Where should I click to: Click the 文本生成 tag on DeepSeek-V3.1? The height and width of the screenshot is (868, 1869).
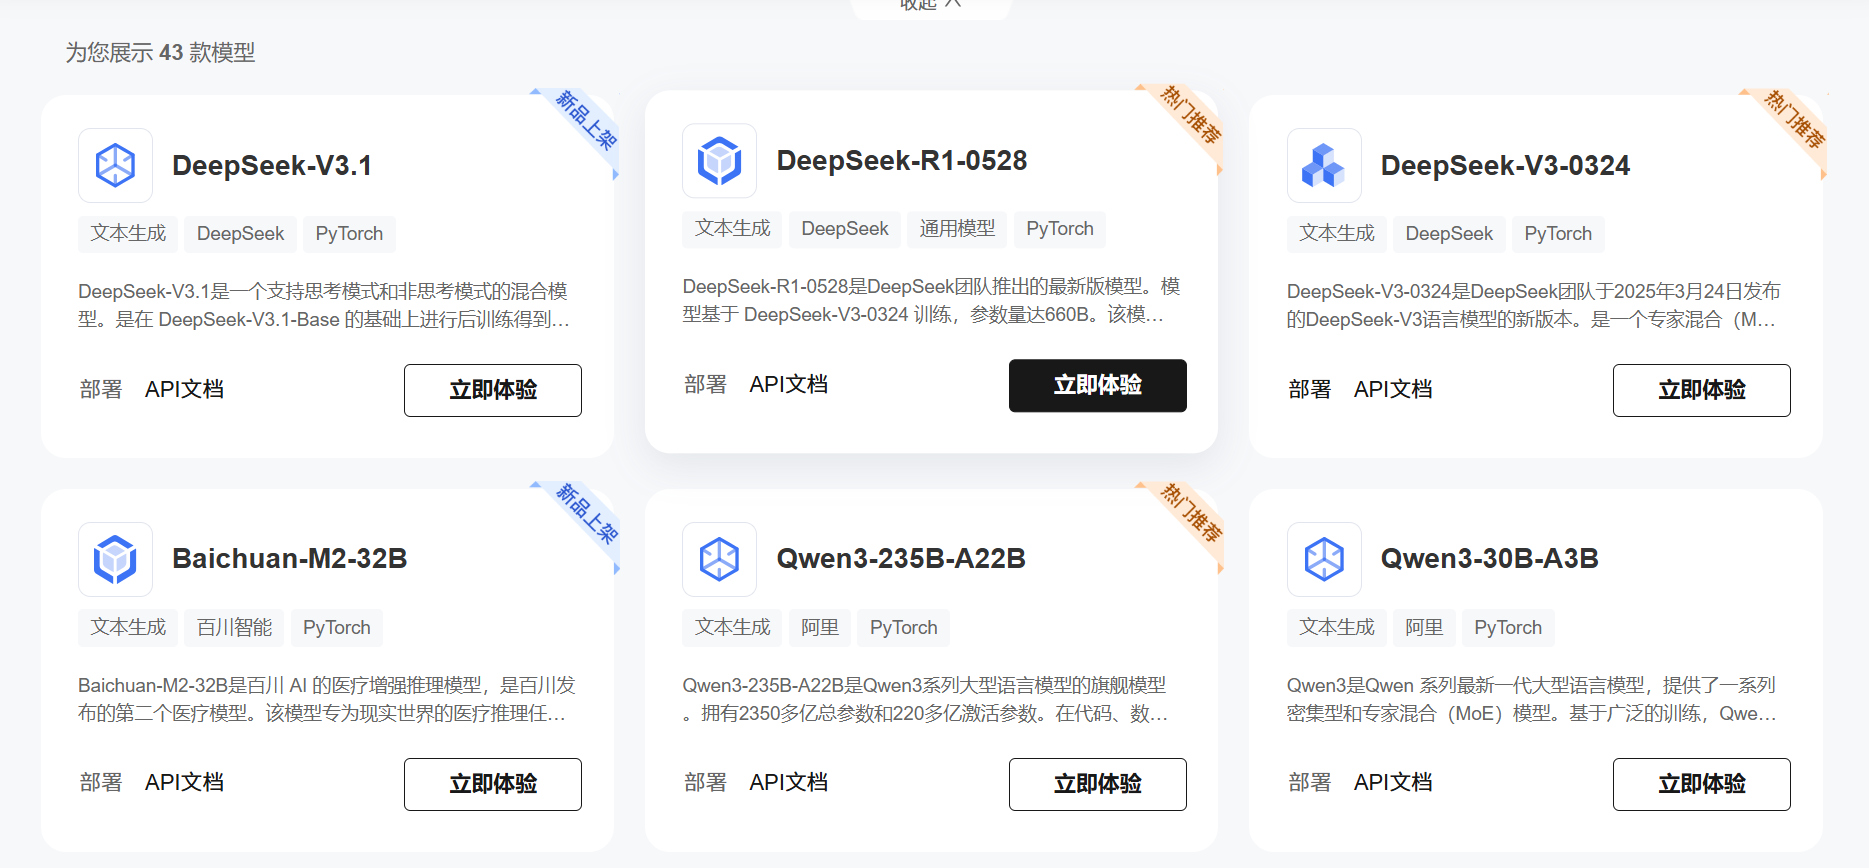(128, 233)
